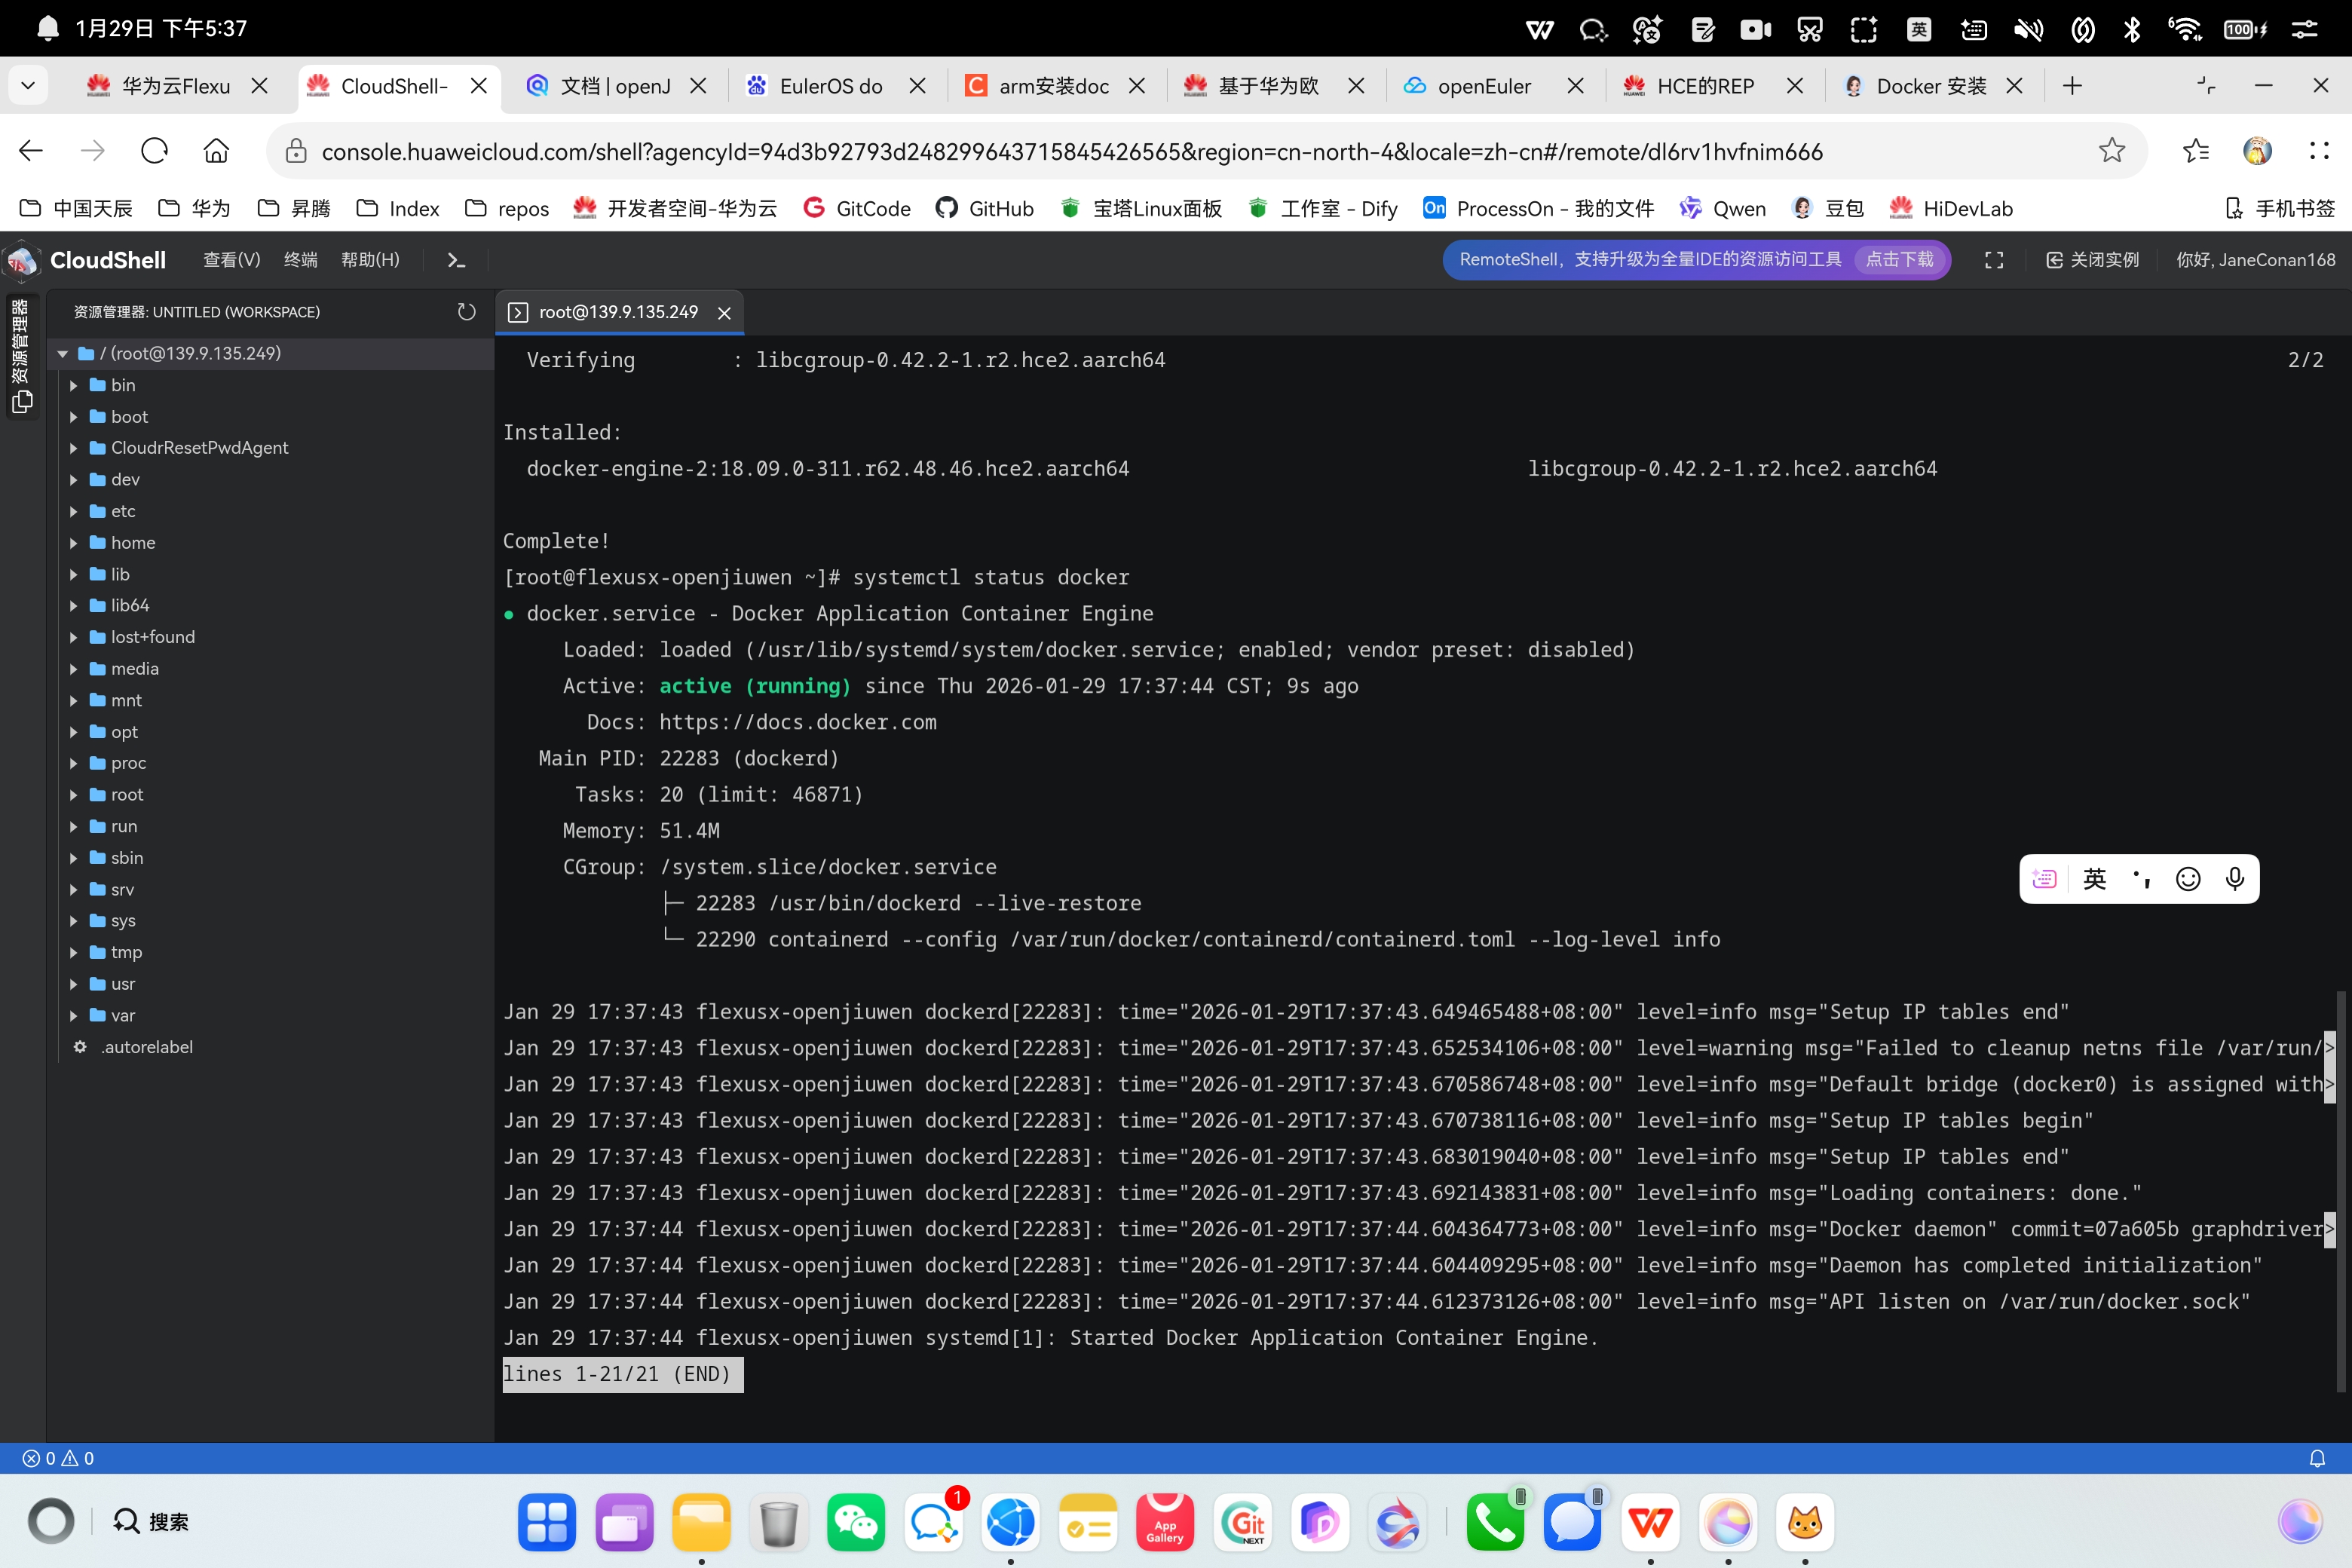Image resolution: width=2352 pixels, height=1568 pixels.
Task: Bookmark this page with the star icon
Action: (x=2111, y=151)
